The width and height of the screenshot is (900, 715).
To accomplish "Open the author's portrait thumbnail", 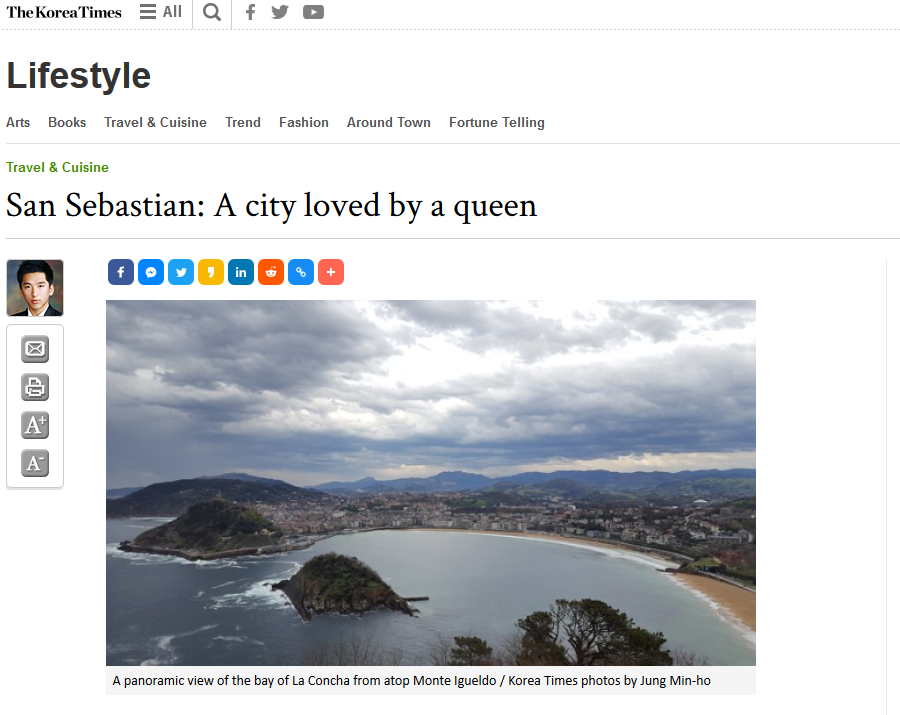I will [x=35, y=288].
